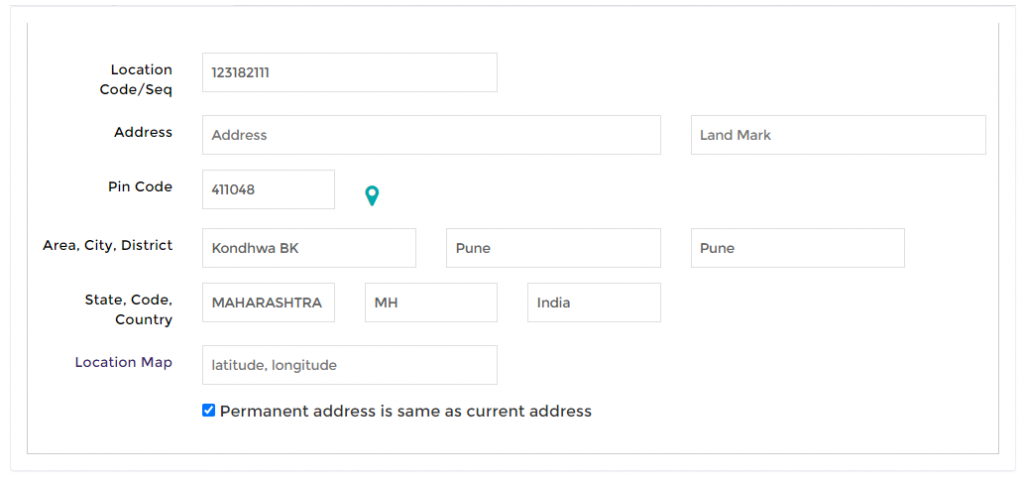Select the Country field showing India
This screenshot has width=1024, height=482.
(x=594, y=302)
